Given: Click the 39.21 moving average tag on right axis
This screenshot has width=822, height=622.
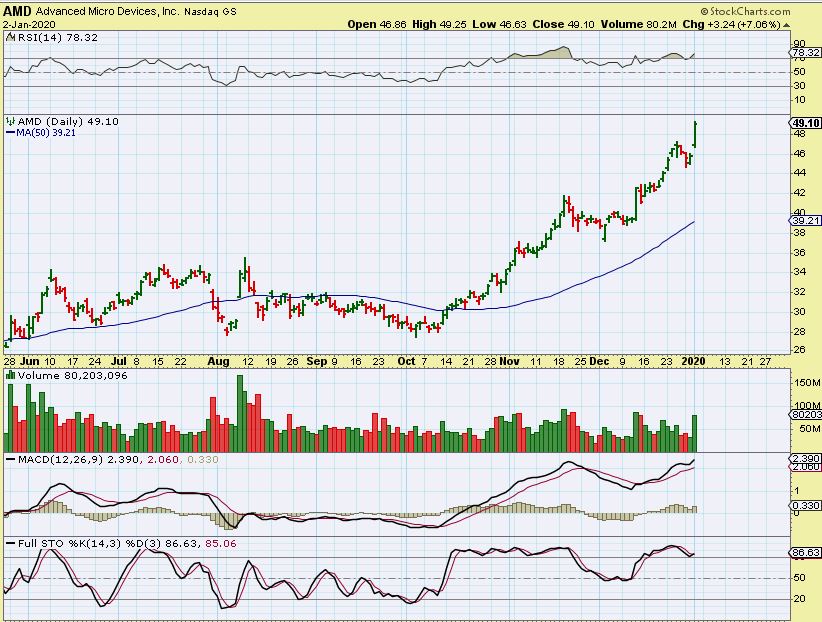Looking at the screenshot, I should point(805,220).
